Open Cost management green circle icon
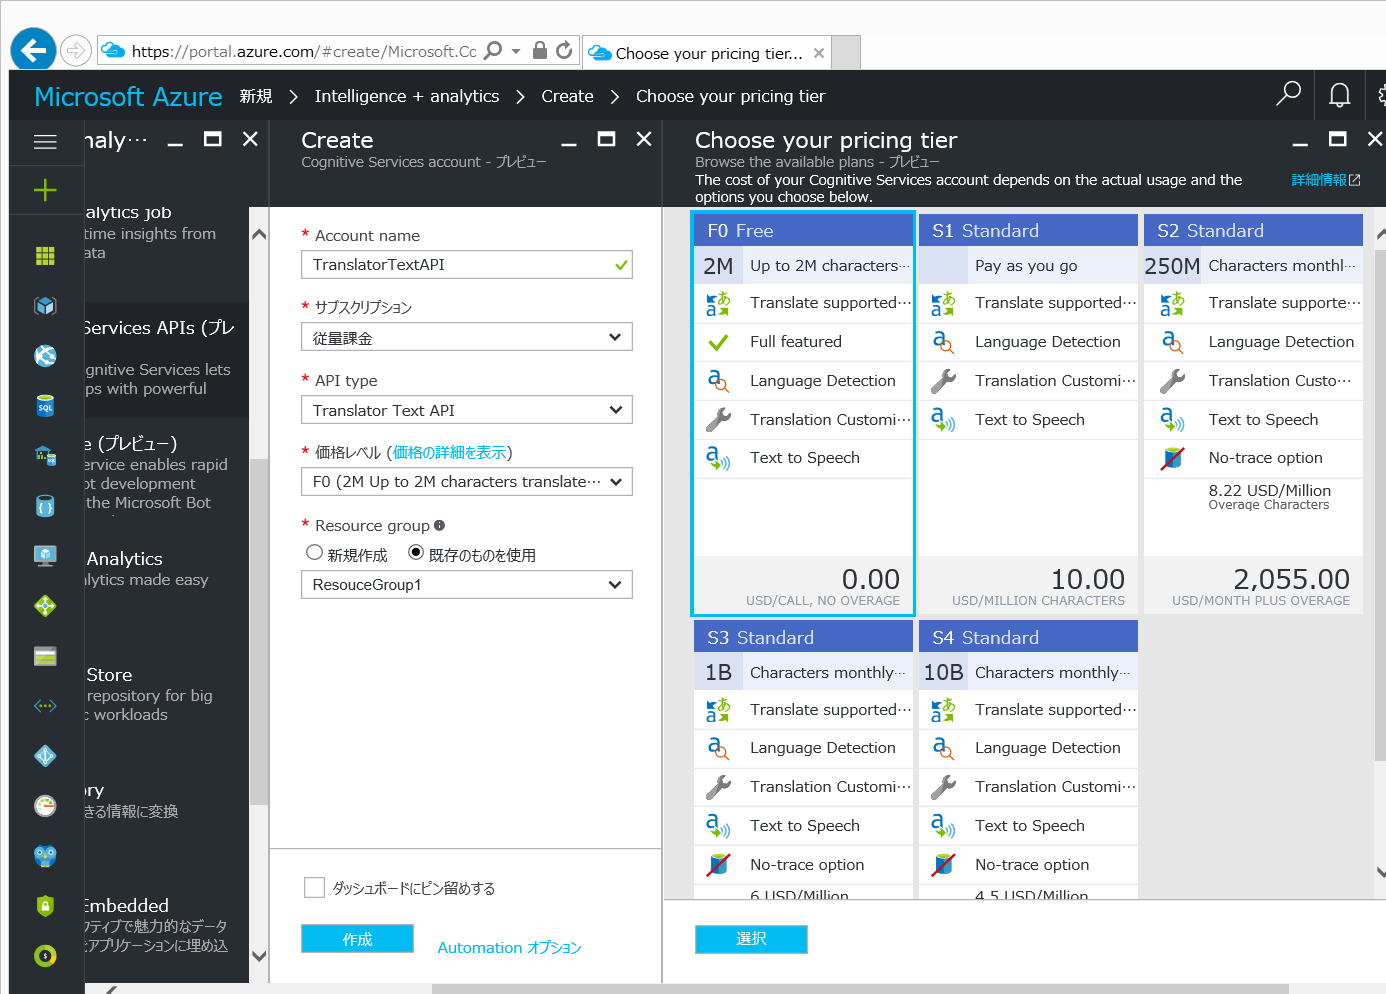Image resolution: width=1386 pixels, height=994 pixels. (45, 956)
